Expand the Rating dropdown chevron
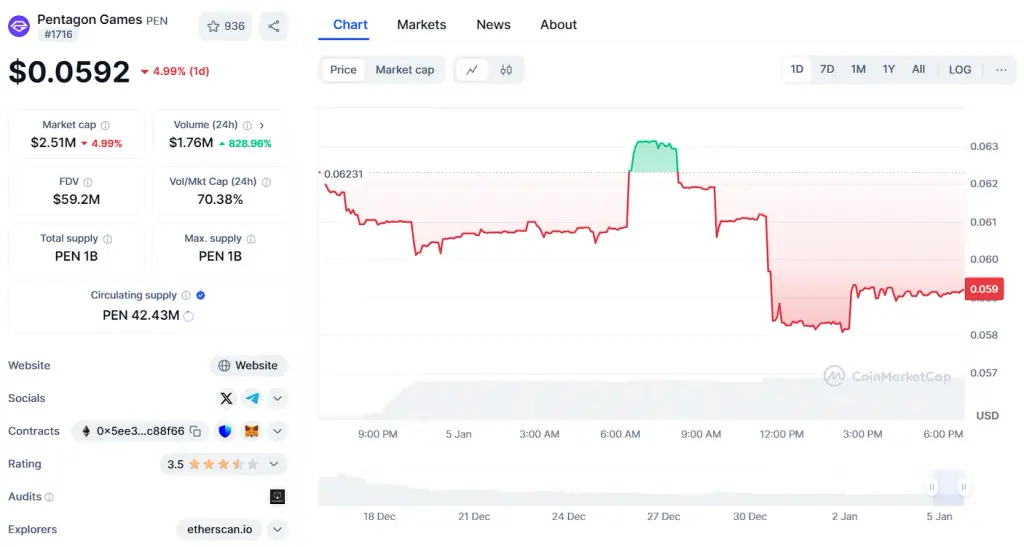Image resolution: width=1024 pixels, height=547 pixels. pyautogui.click(x=274, y=464)
